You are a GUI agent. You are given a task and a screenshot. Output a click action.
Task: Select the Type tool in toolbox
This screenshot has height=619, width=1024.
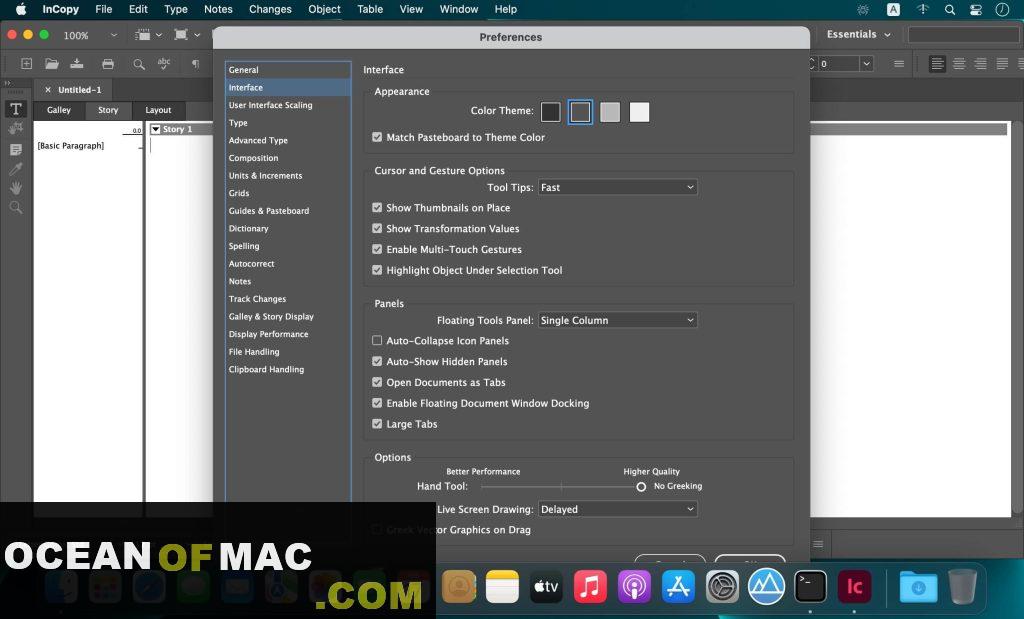16,109
